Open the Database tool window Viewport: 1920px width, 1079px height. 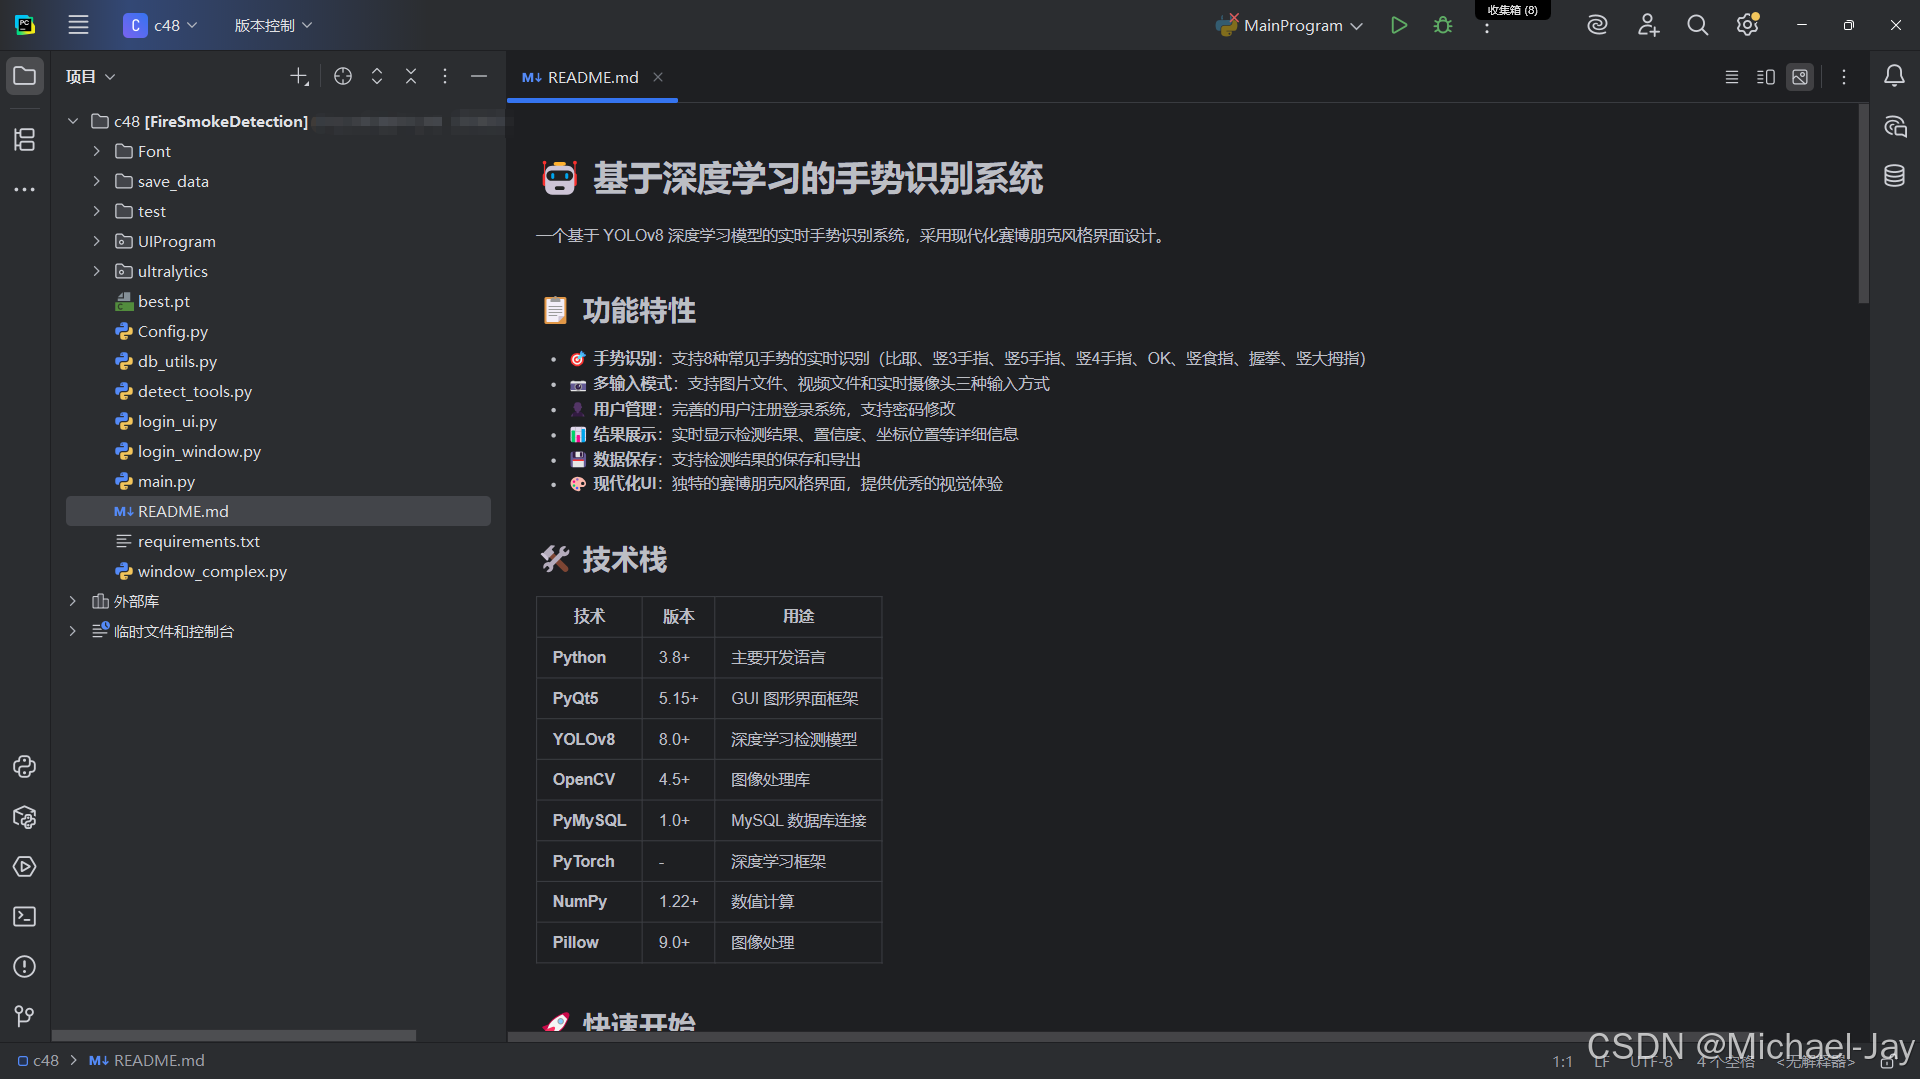click(1894, 176)
